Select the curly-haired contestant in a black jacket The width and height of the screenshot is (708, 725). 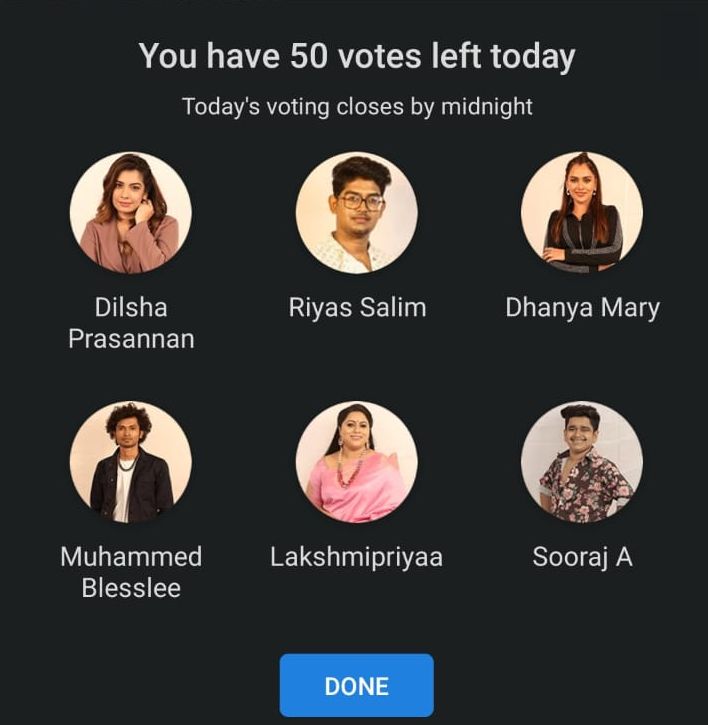point(131,462)
